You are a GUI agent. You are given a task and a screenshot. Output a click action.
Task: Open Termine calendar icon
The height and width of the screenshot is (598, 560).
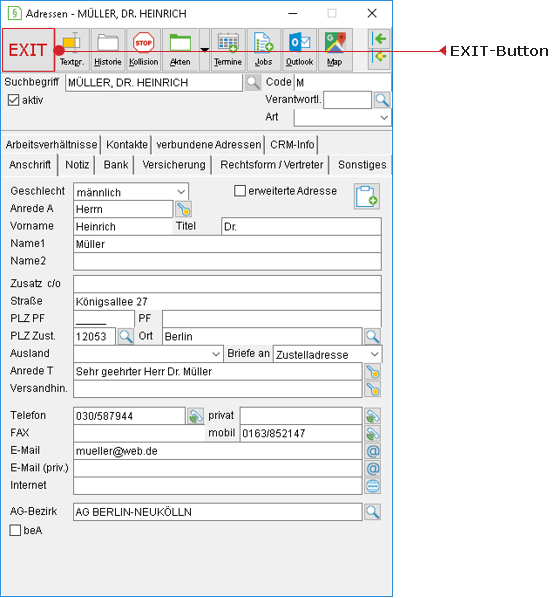pyautogui.click(x=228, y=50)
